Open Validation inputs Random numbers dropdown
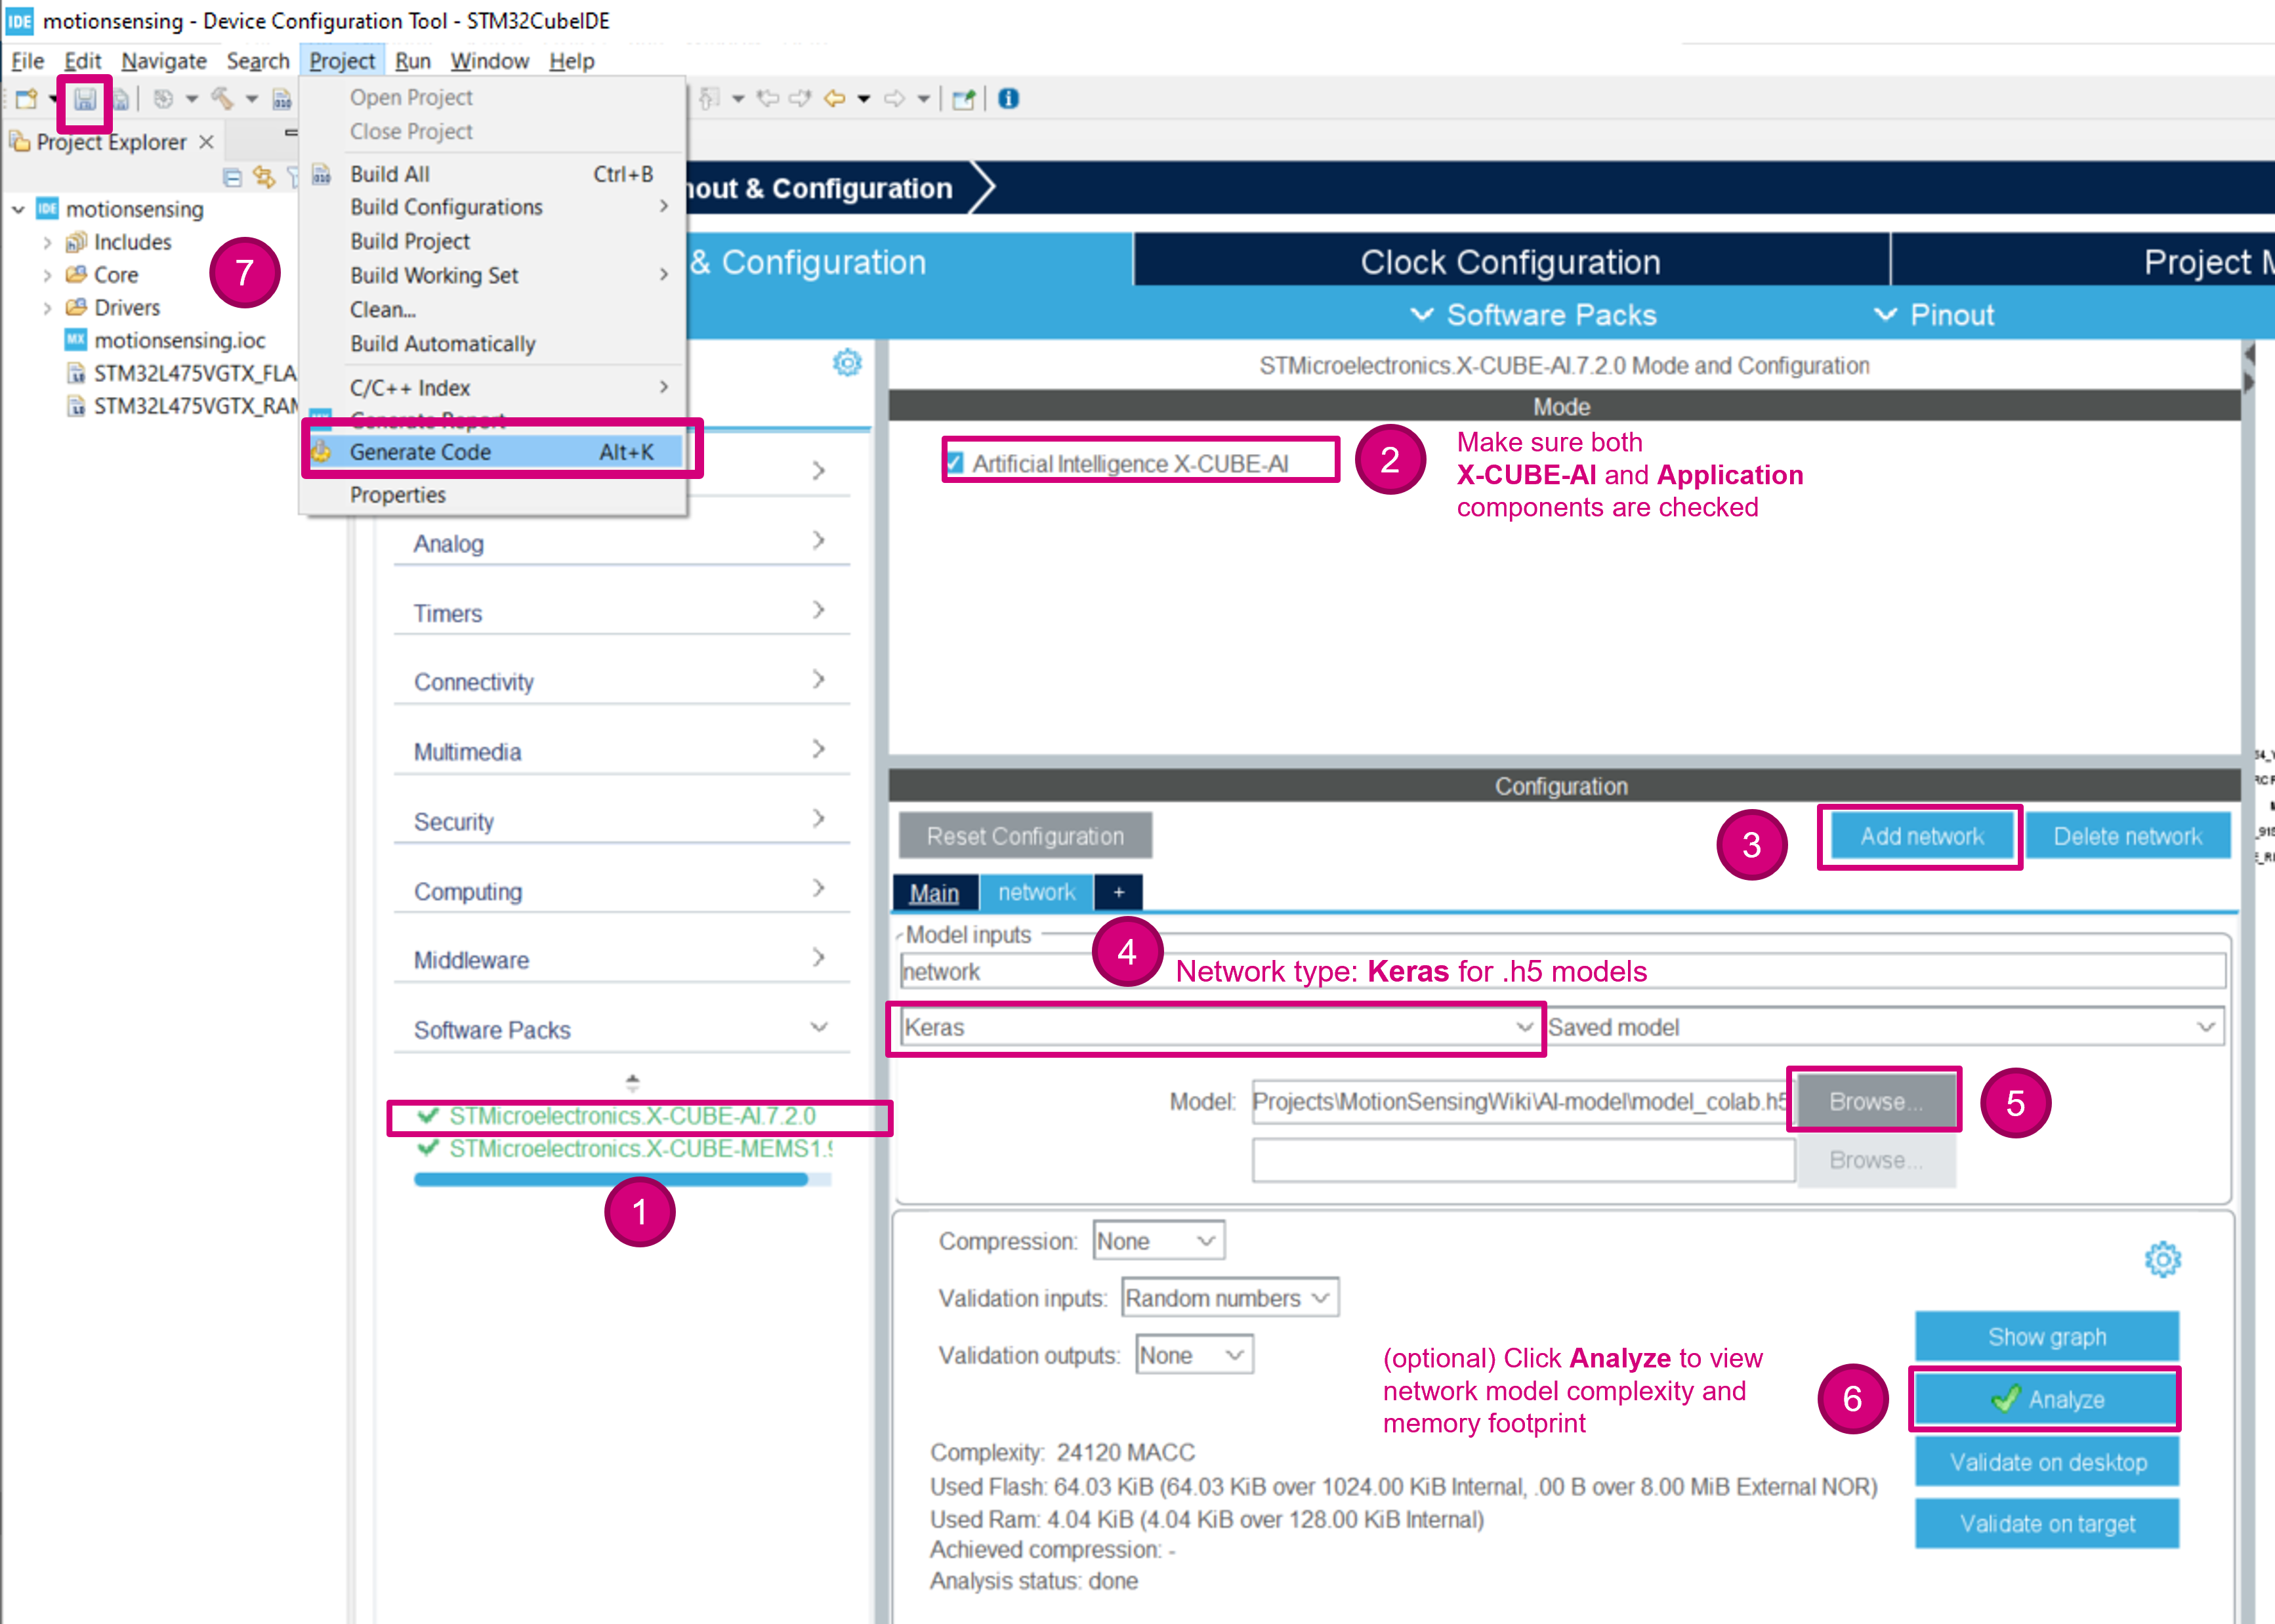This screenshot has width=2275, height=1624. [x=1229, y=1298]
